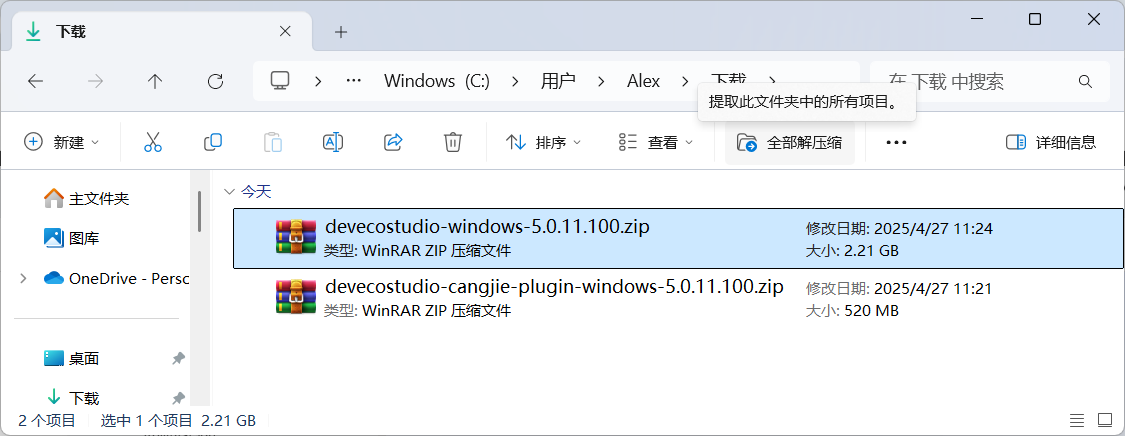Image resolution: width=1125 pixels, height=436 pixels.
Task: Switch to details list view icon
Action: point(1077,420)
